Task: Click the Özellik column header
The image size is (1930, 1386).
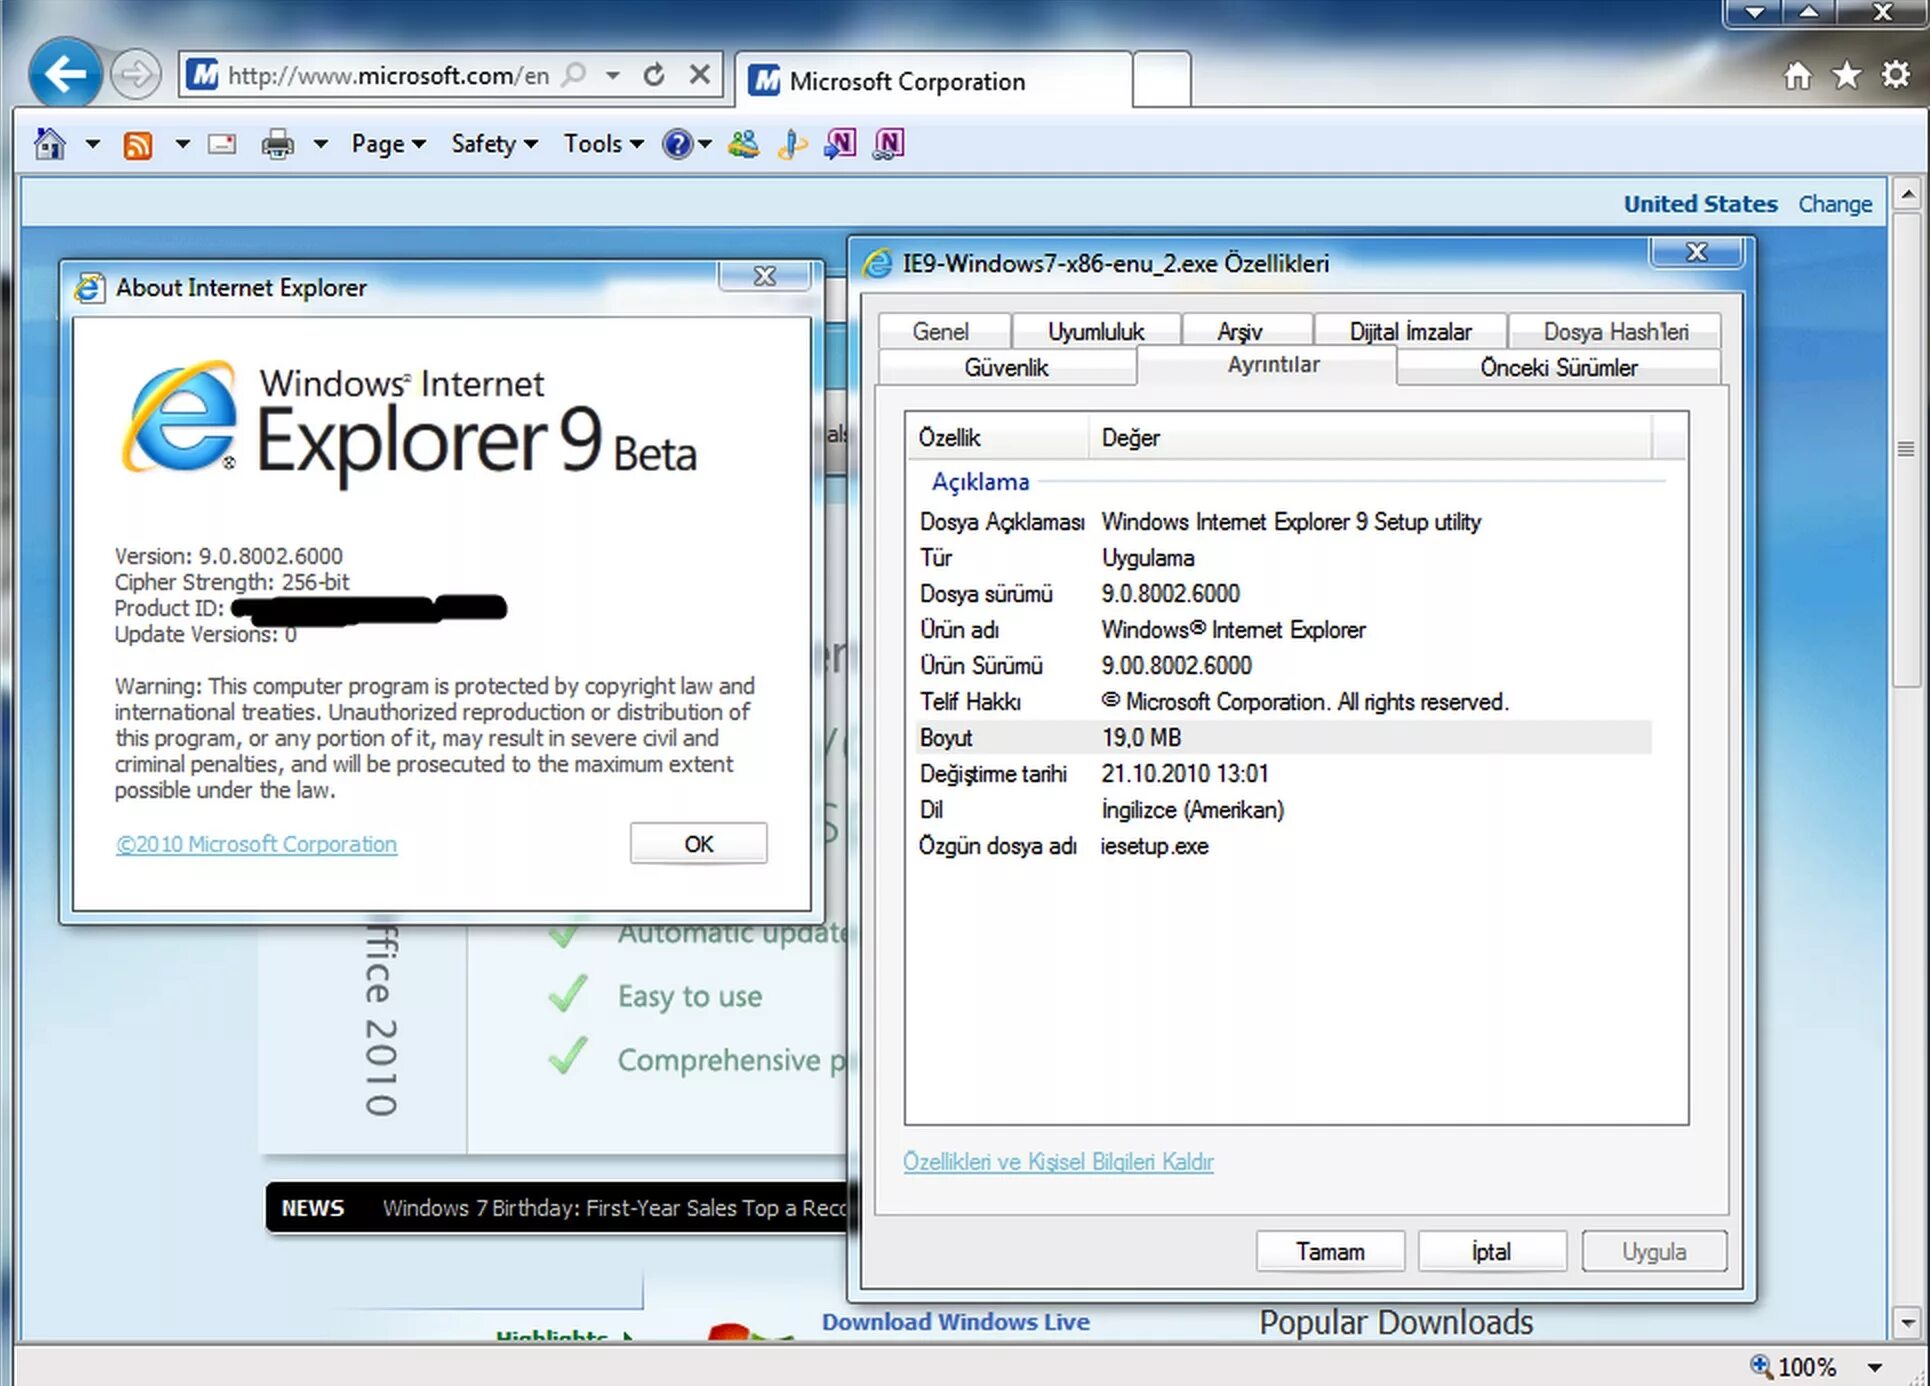Action: (997, 437)
